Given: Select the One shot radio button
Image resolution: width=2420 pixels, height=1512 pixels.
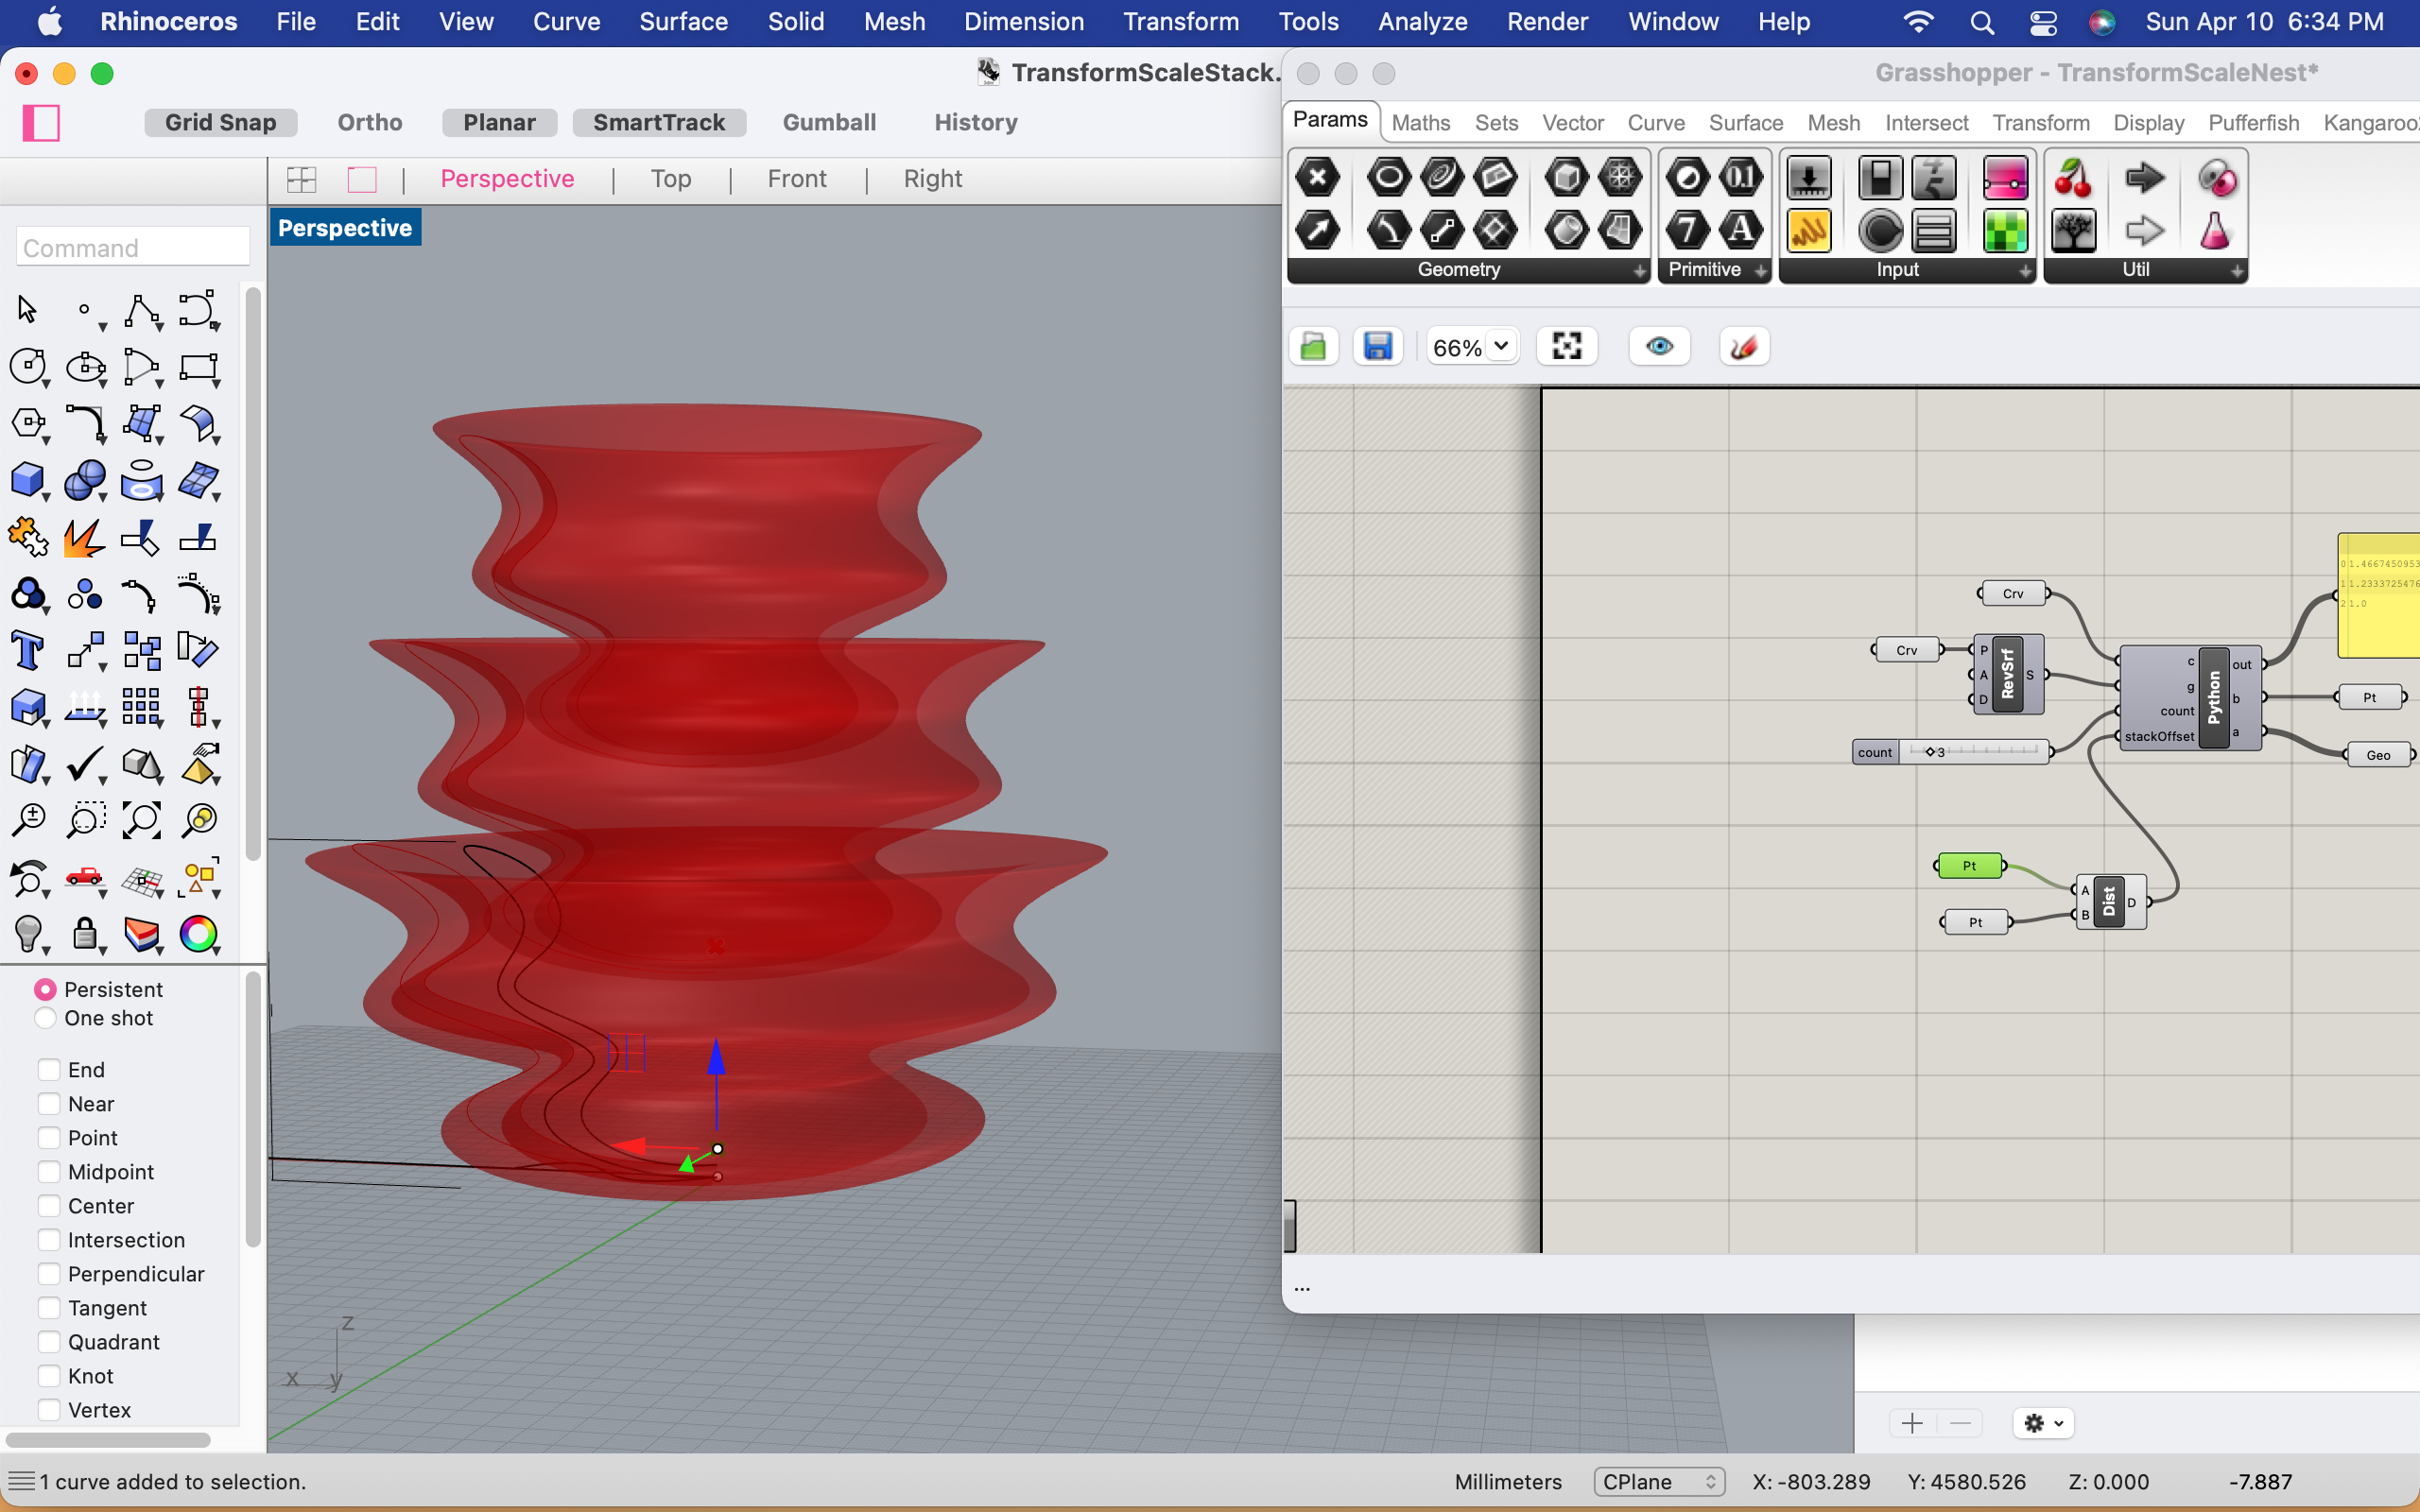Looking at the screenshot, I should [45, 1018].
